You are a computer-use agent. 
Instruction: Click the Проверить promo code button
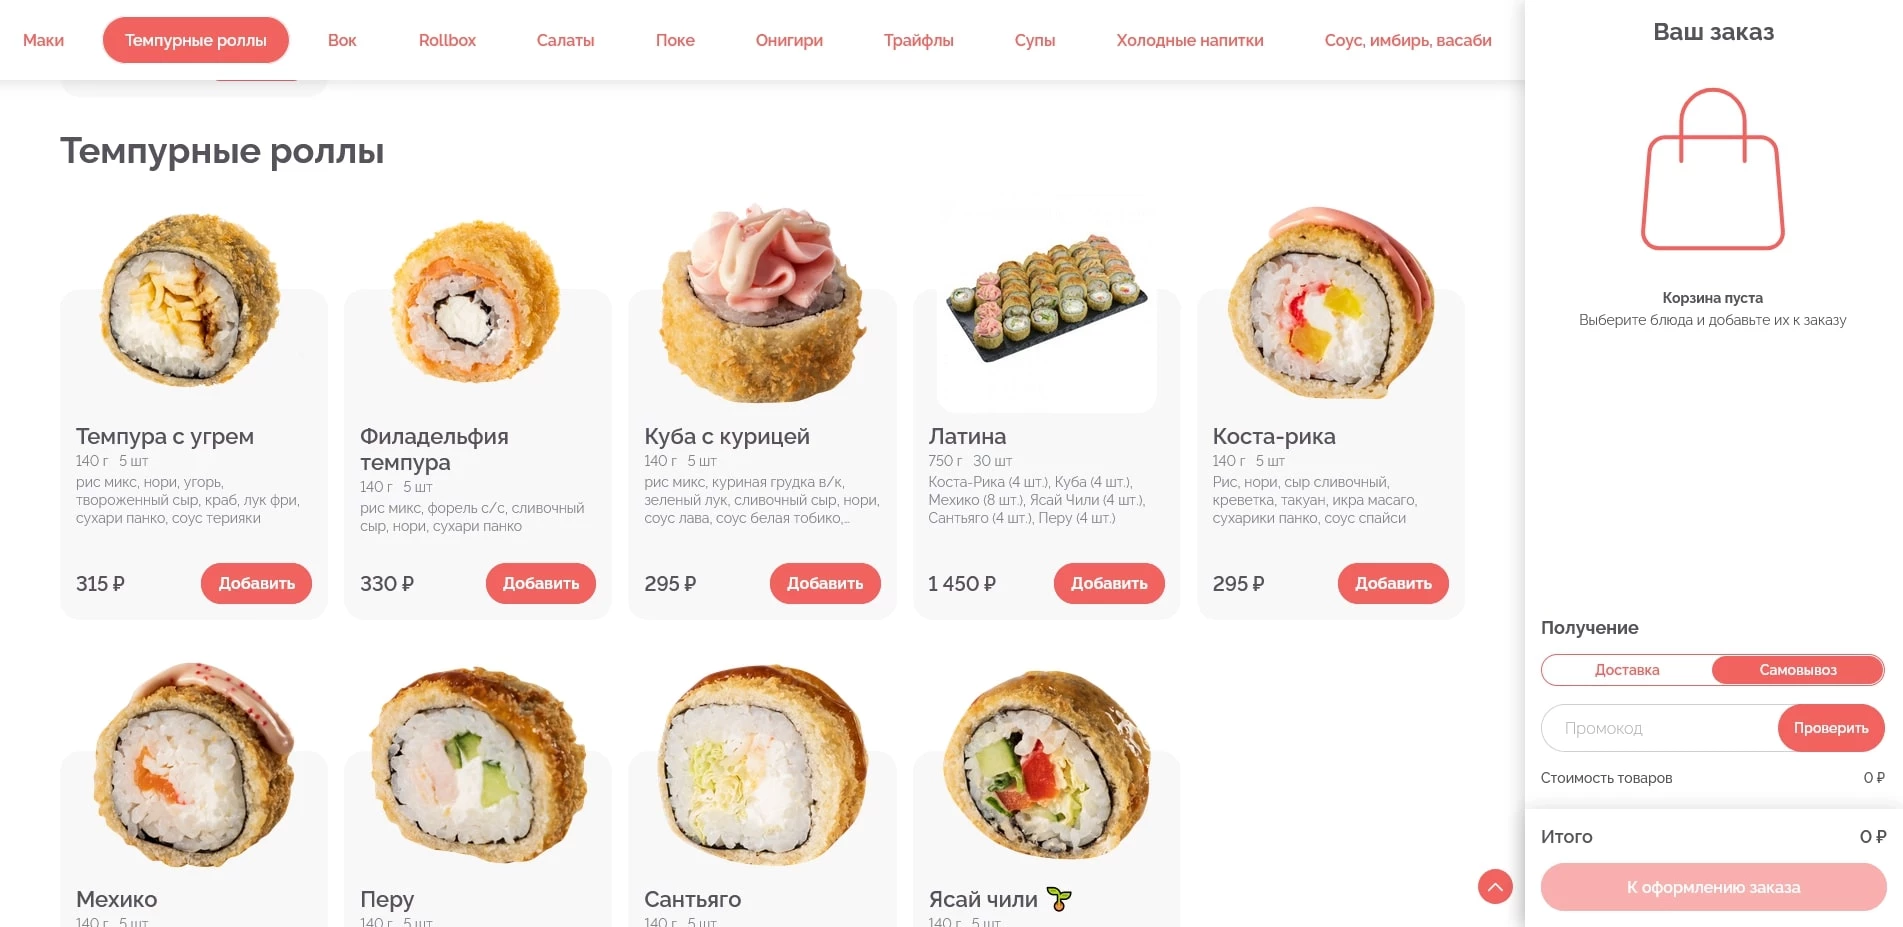(x=1831, y=728)
